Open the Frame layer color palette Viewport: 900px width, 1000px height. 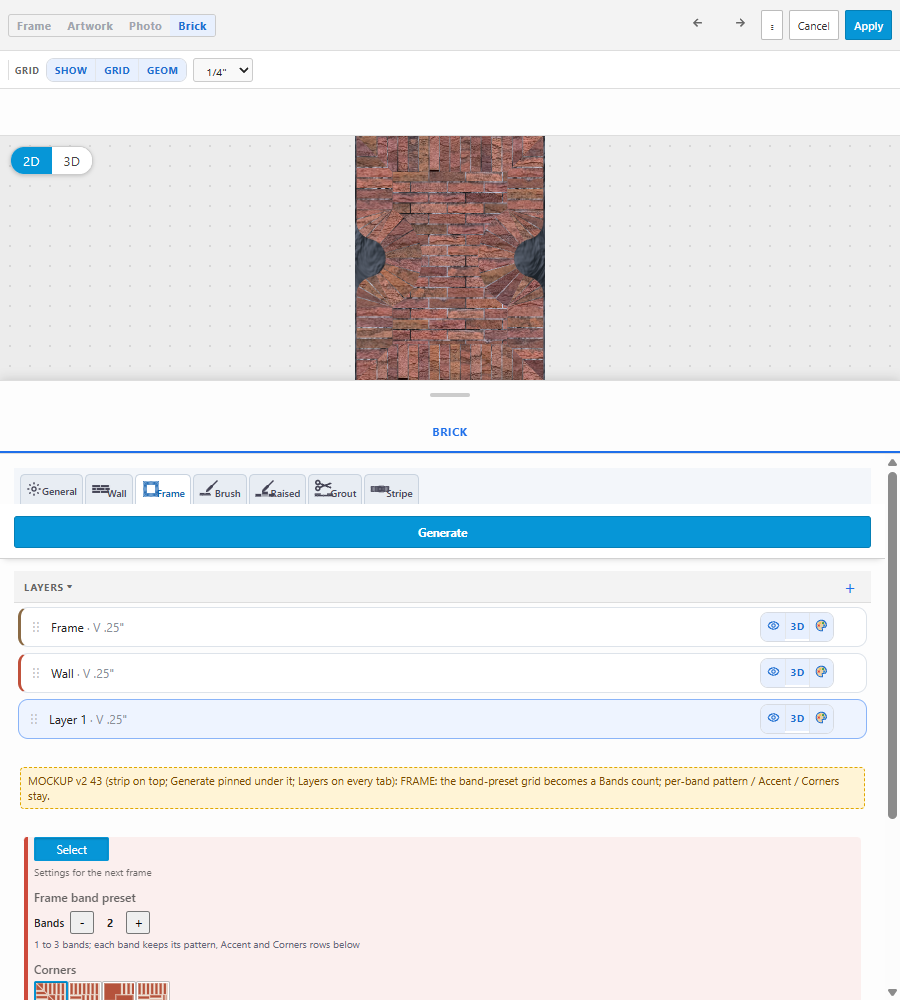821,626
